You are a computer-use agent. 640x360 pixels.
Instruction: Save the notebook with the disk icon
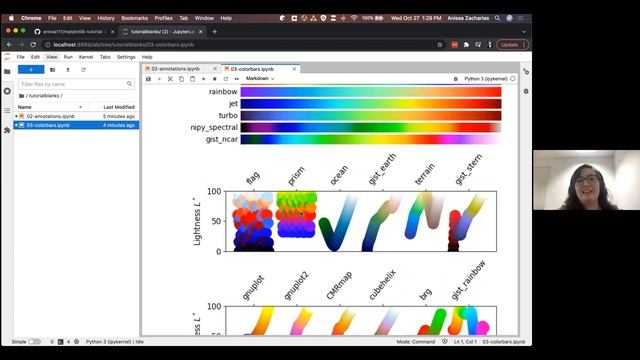point(148,79)
